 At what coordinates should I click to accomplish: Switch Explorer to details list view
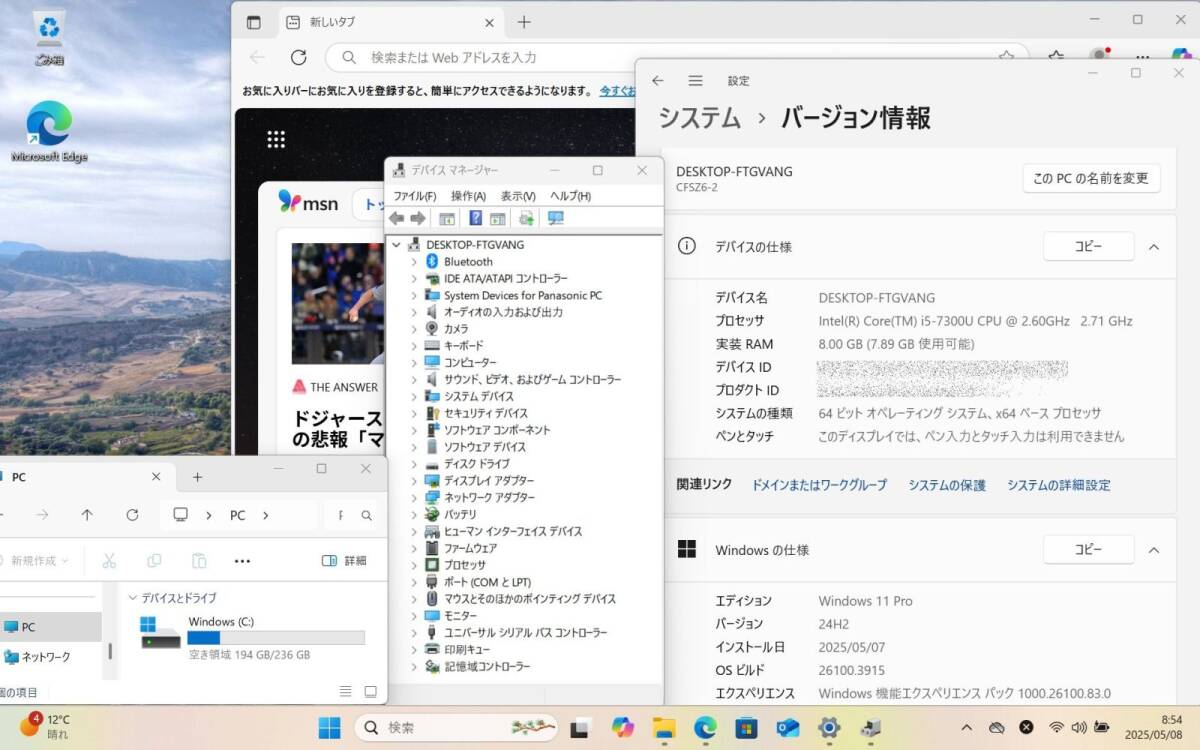point(346,691)
